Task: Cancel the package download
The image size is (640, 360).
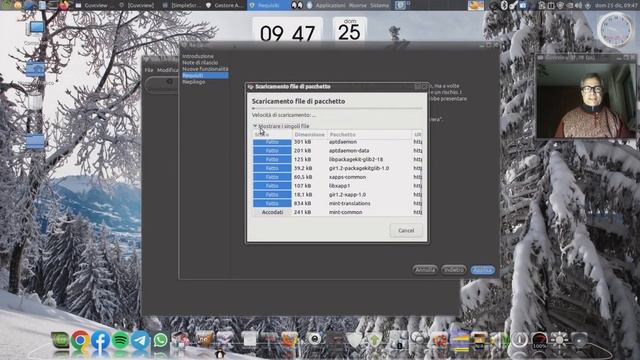Action: [x=406, y=231]
